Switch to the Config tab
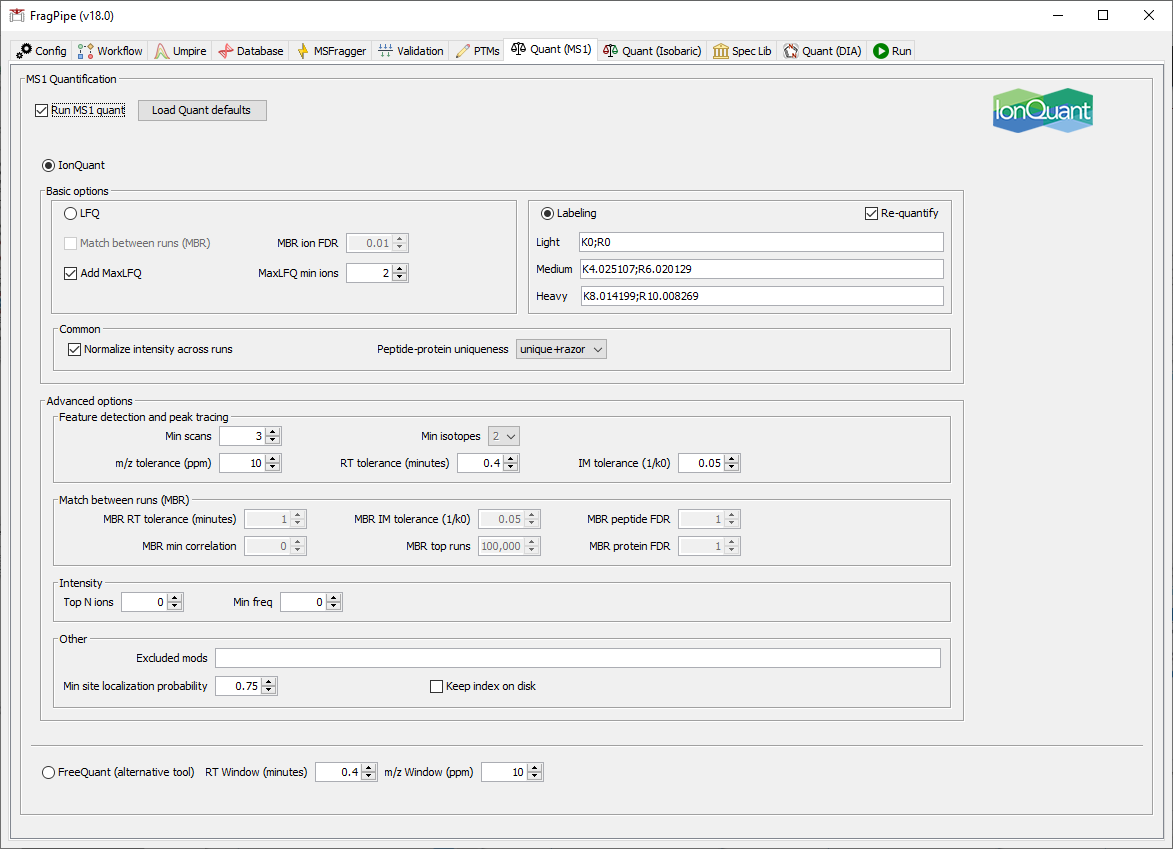The height and width of the screenshot is (849, 1173). (42, 51)
